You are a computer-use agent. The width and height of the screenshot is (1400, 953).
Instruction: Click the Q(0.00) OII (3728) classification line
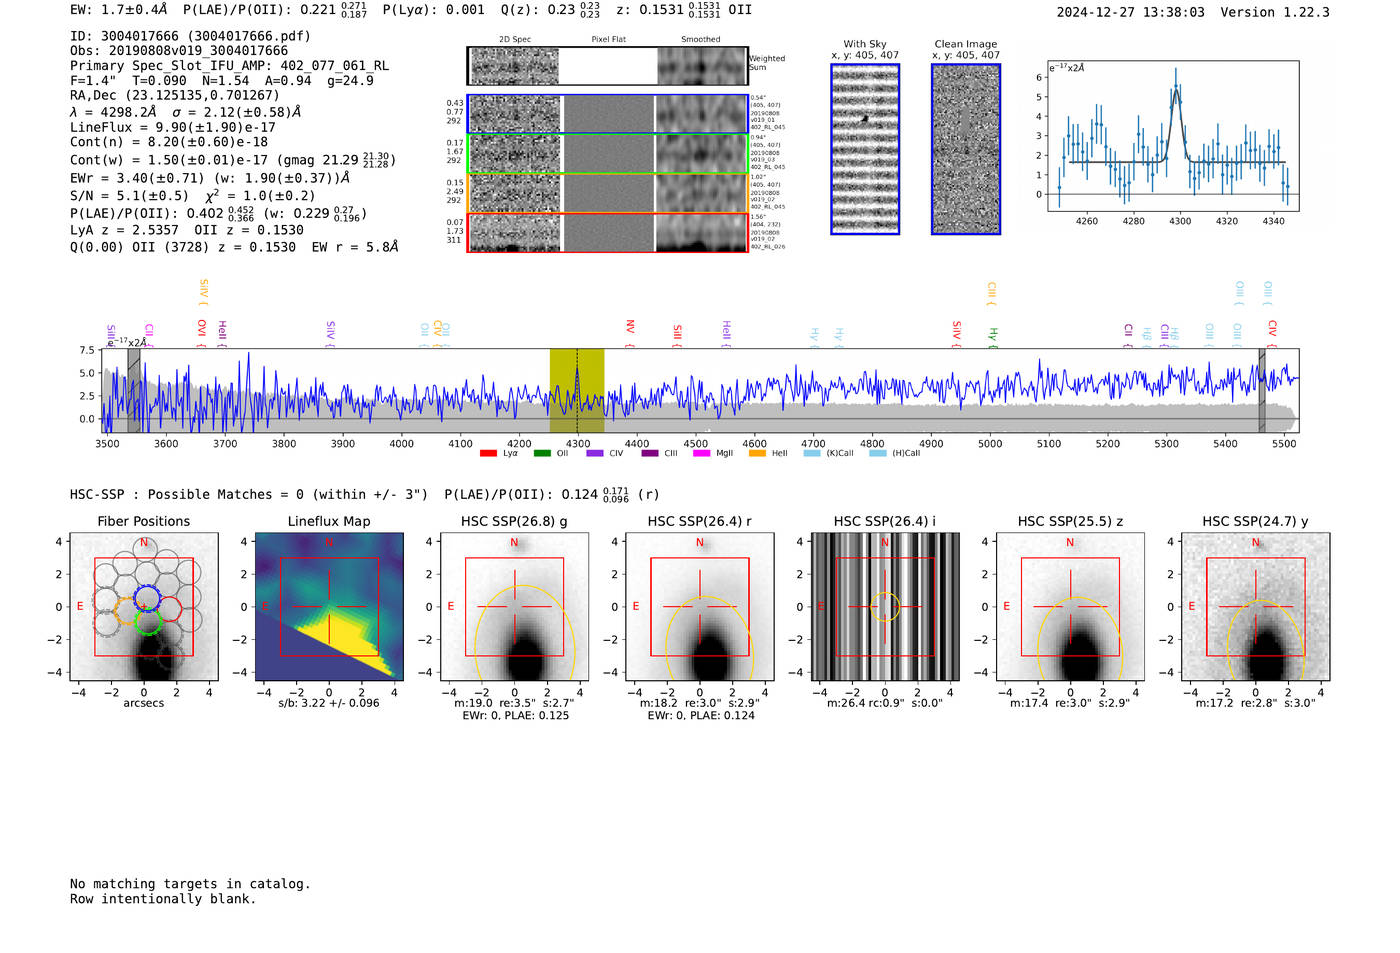(234, 247)
